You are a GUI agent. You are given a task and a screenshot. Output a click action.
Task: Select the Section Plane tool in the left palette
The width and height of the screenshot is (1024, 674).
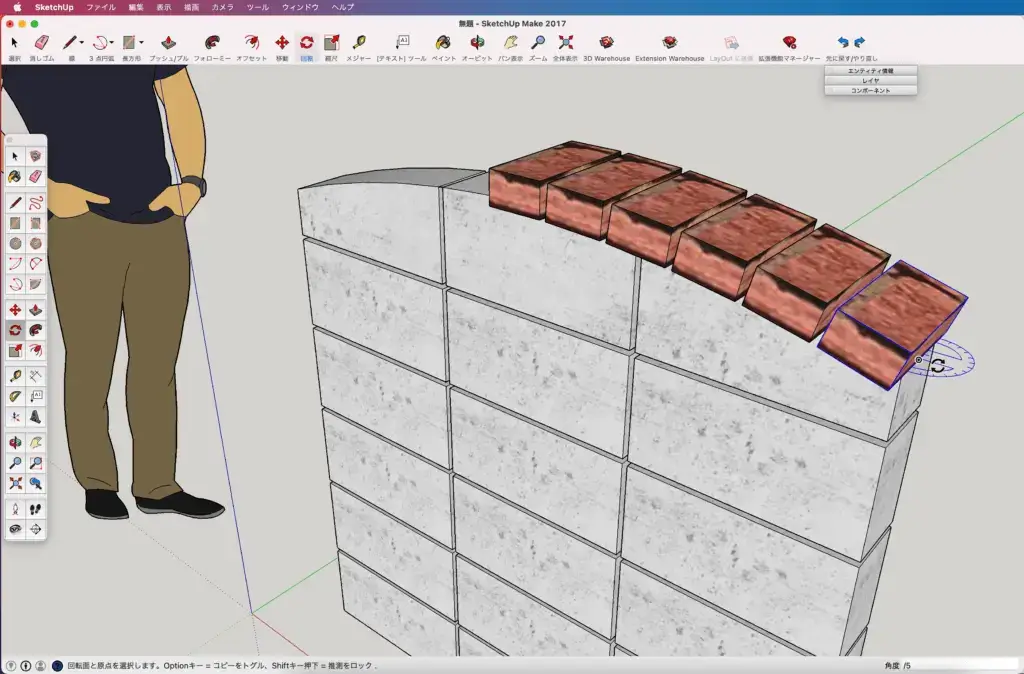pyautogui.click(x=35, y=529)
